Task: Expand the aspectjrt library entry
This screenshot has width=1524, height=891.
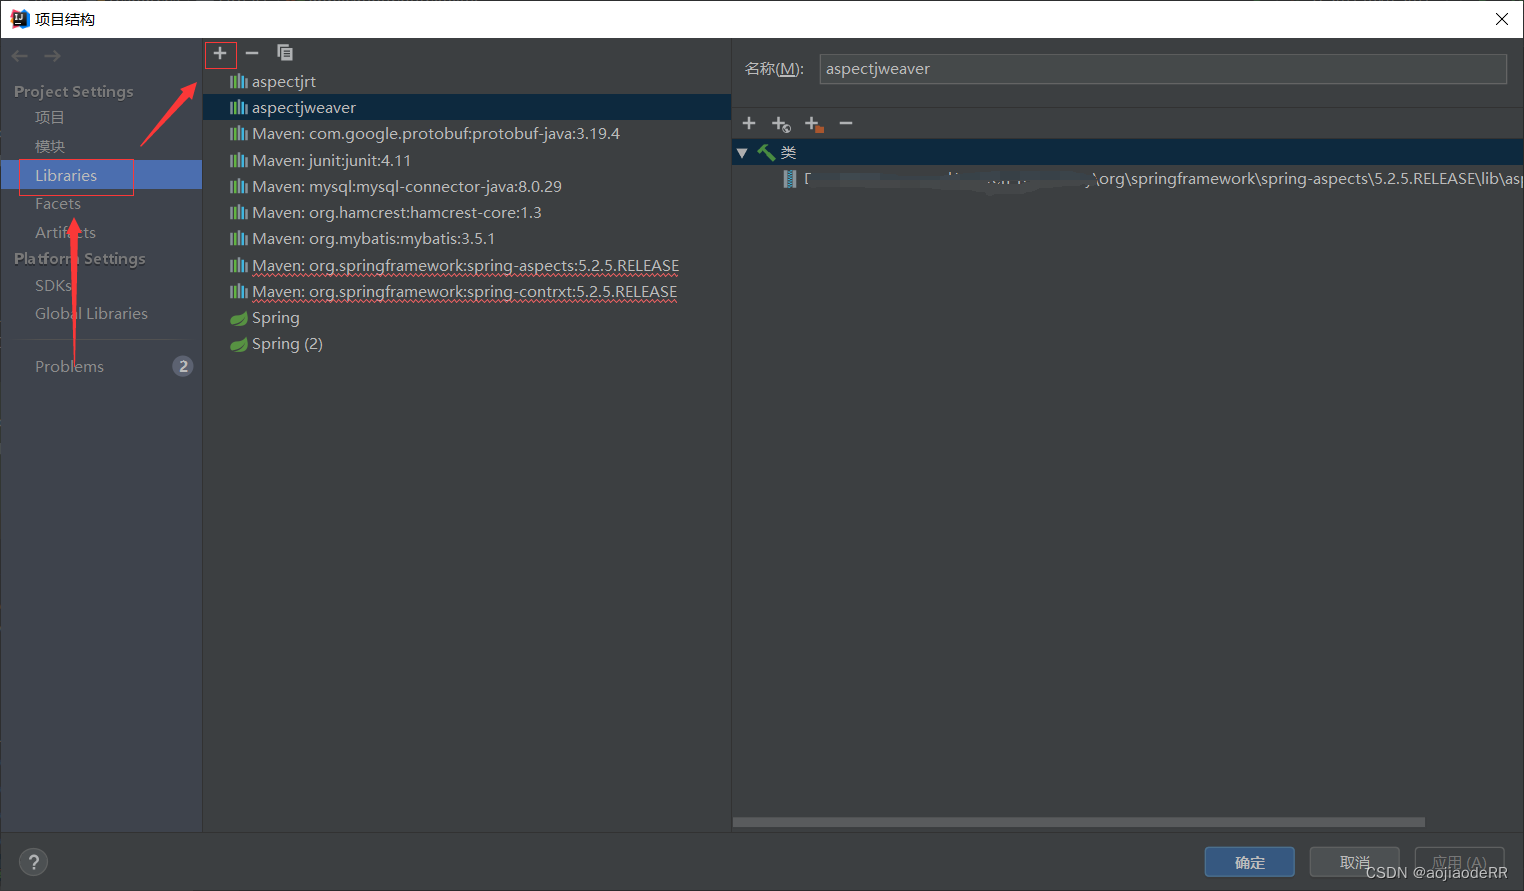Action: 282,81
